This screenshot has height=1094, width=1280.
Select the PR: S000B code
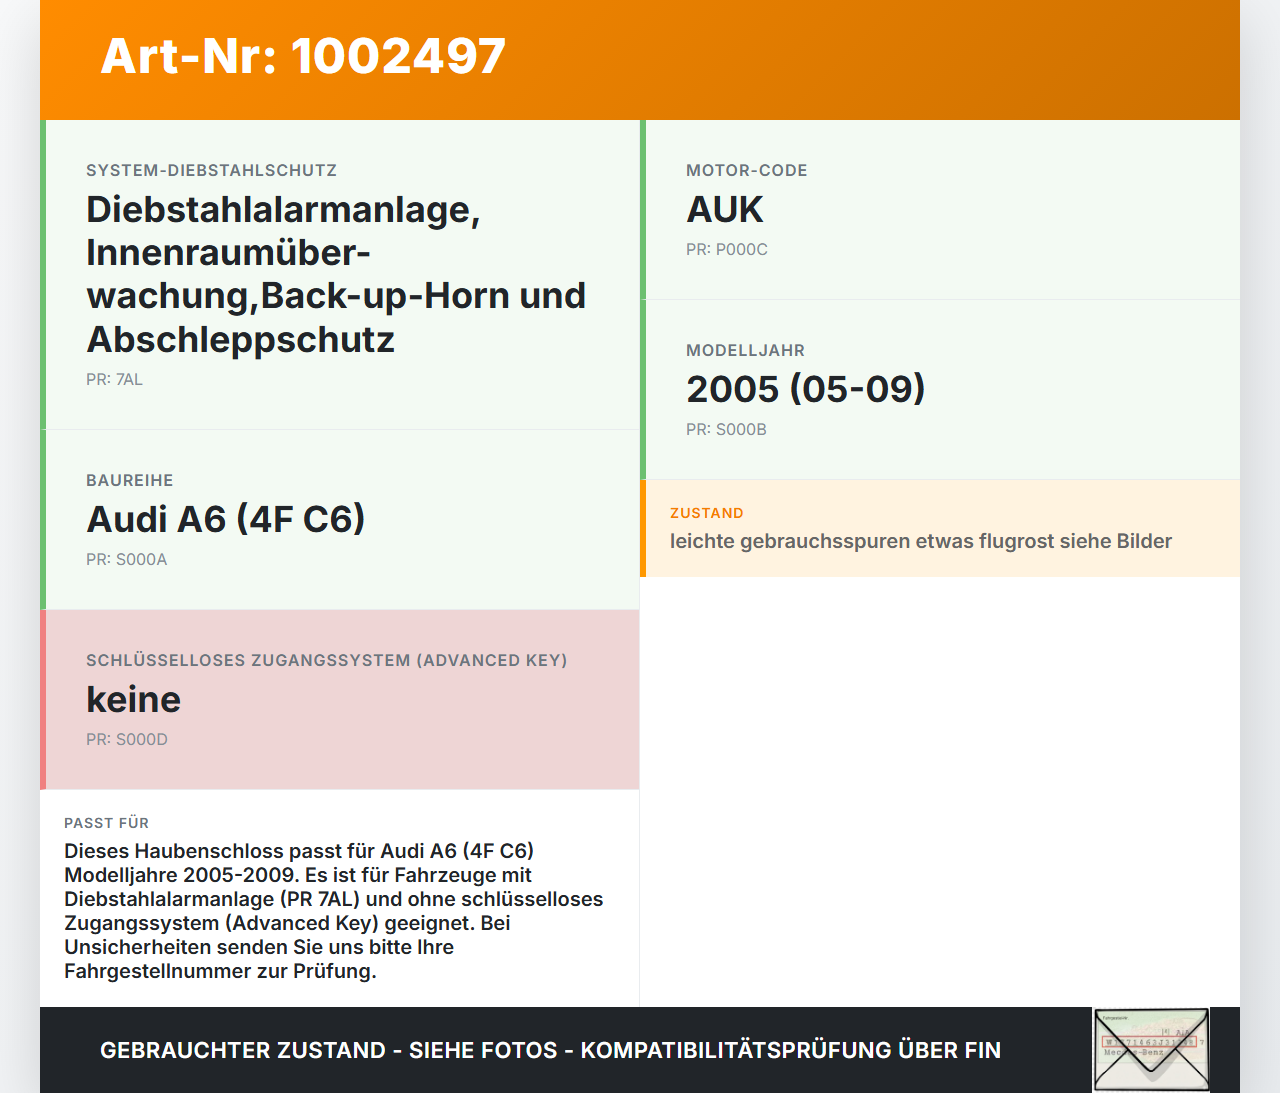point(726,429)
